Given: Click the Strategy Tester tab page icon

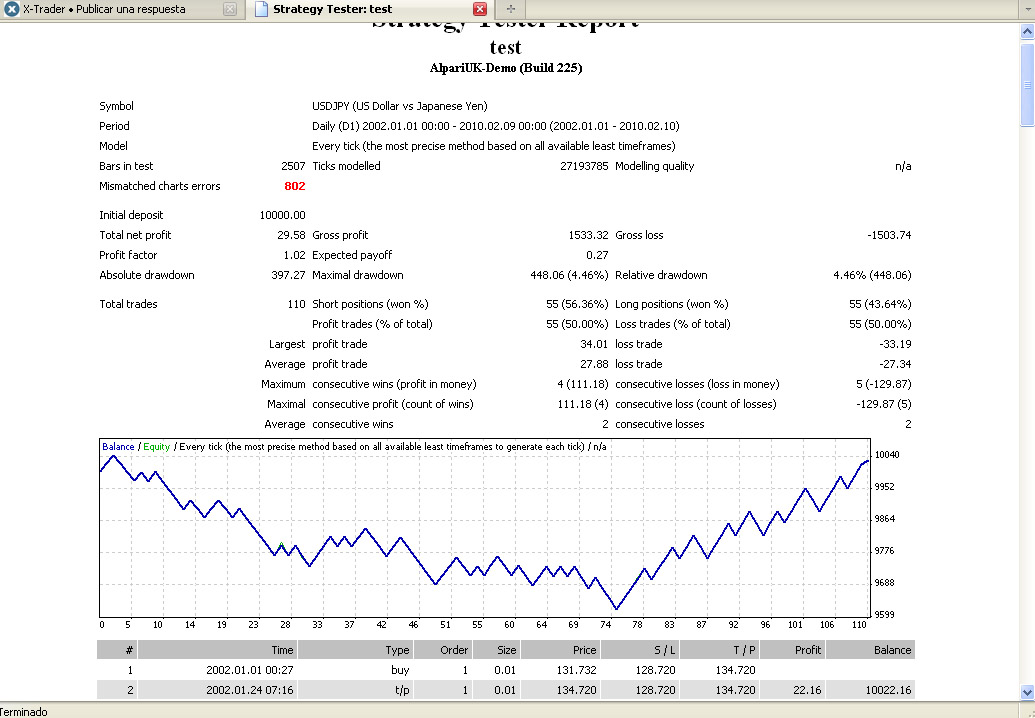Looking at the screenshot, I should tap(260, 10).
